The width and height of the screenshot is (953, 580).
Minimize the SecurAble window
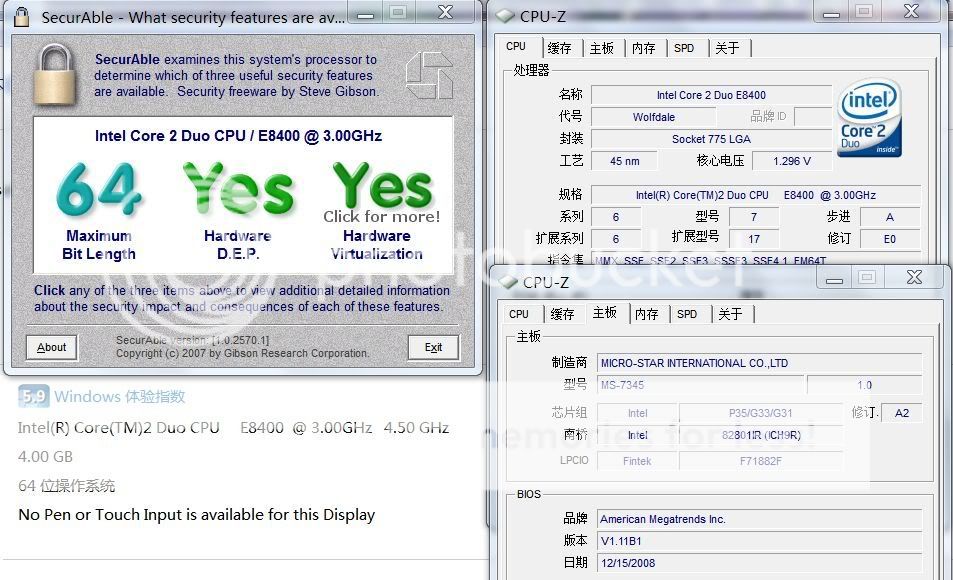click(x=365, y=13)
